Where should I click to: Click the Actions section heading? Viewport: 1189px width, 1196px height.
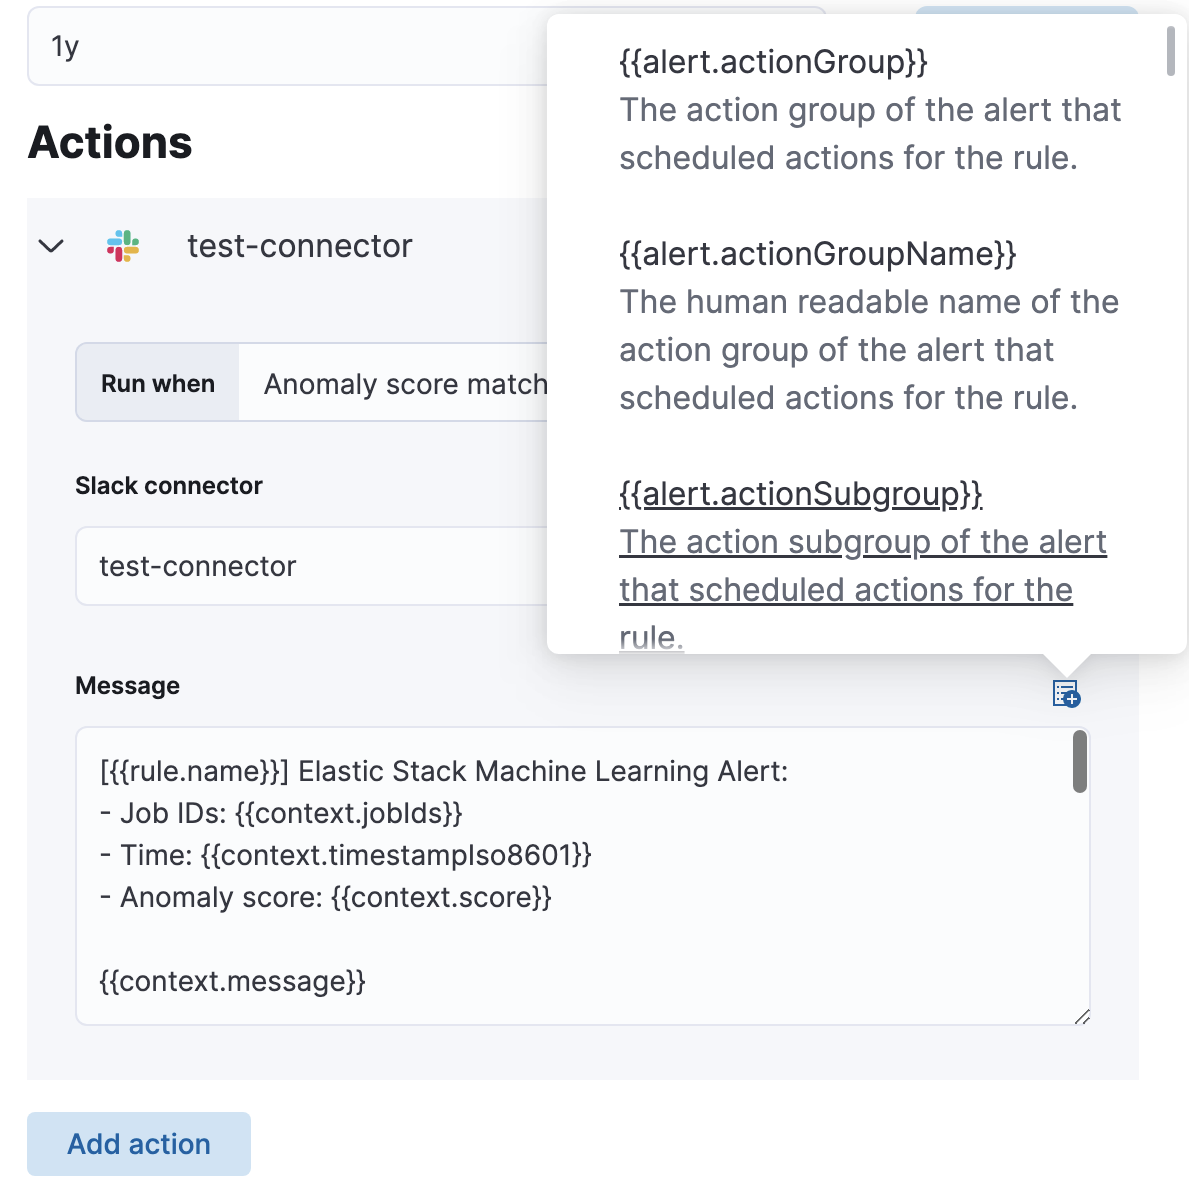click(x=110, y=142)
